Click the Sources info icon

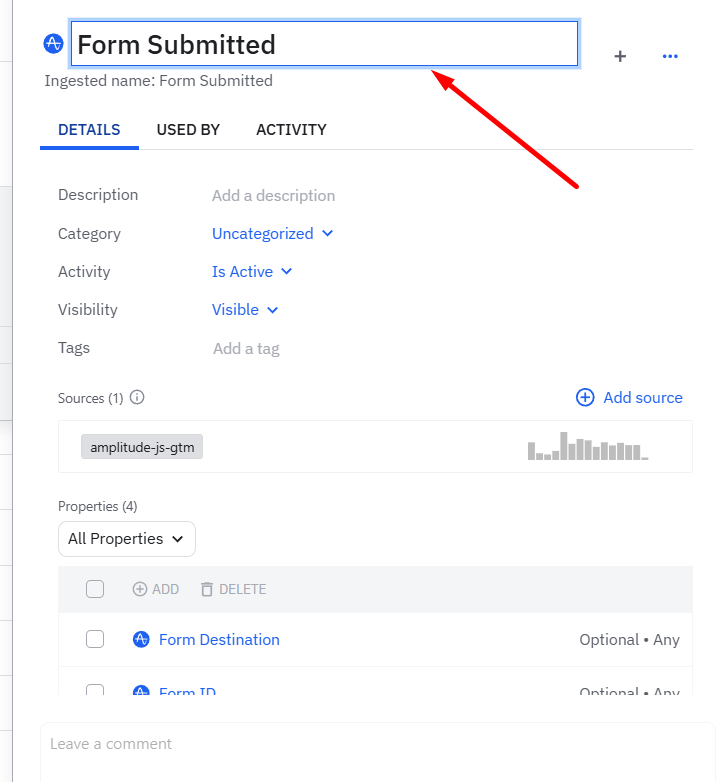click(x=137, y=398)
